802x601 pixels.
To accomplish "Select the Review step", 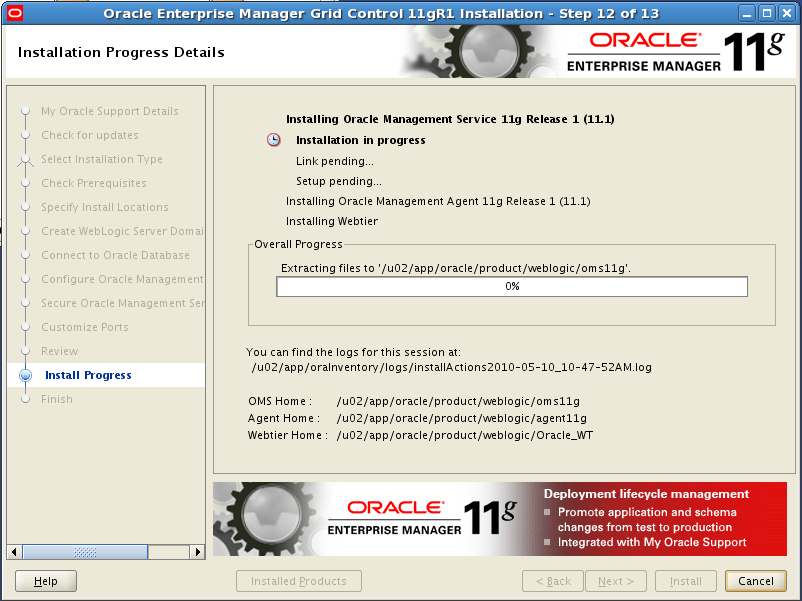I will [x=60, y=351].
